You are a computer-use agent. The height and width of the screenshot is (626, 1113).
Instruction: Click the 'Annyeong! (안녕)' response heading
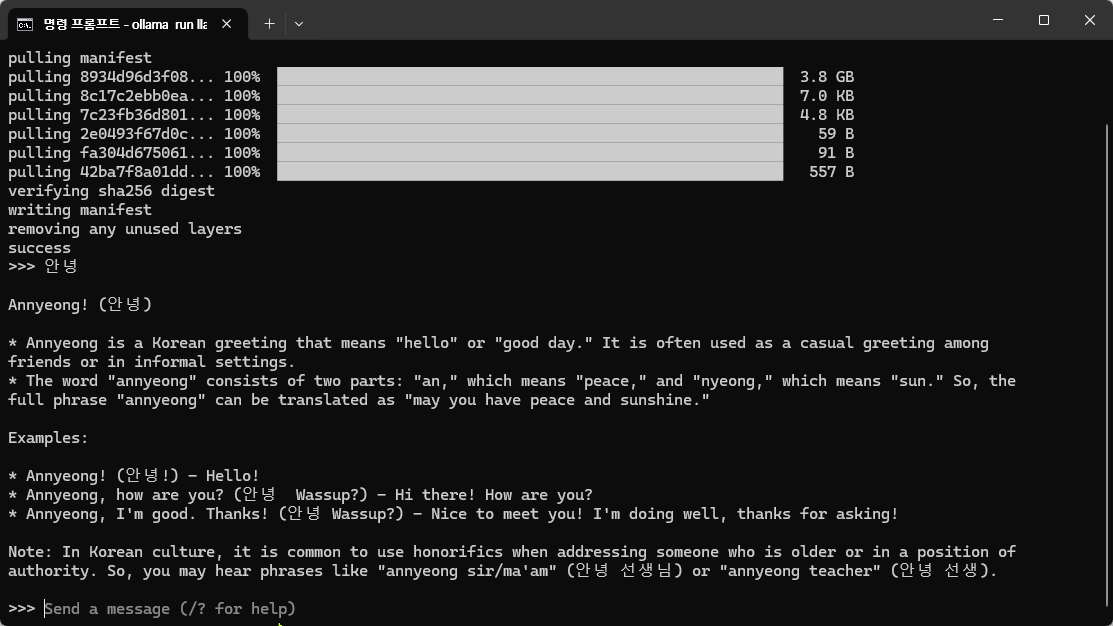[80, 304]
